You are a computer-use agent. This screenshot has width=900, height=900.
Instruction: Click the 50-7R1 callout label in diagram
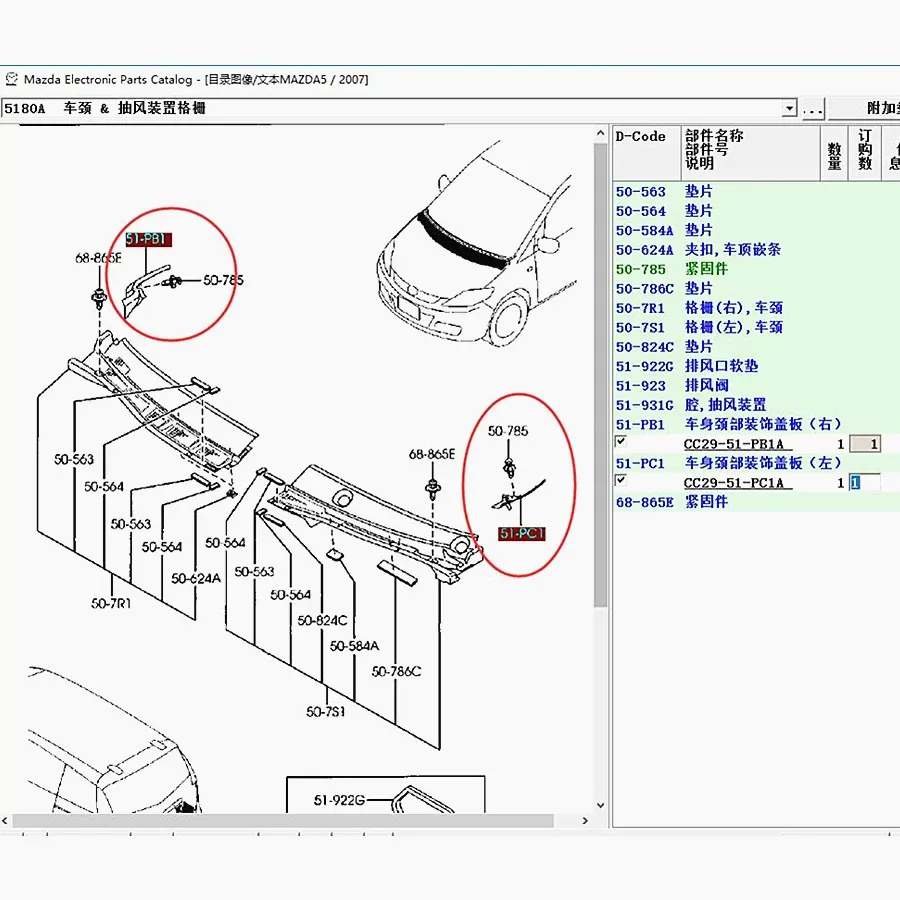point(111,603)
